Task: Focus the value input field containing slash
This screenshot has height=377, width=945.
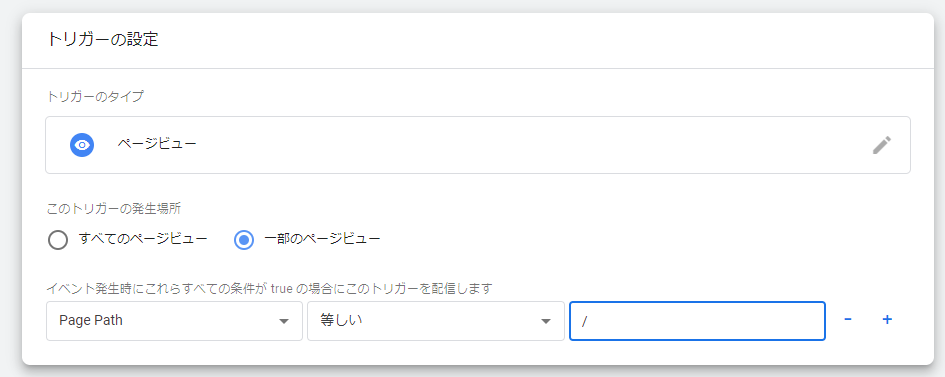Action: (697, 321)
